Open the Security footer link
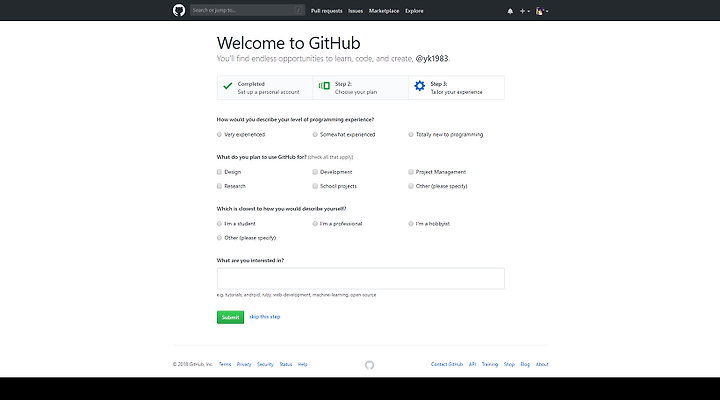This screenshot has height=400, width=720. (265, 364)
